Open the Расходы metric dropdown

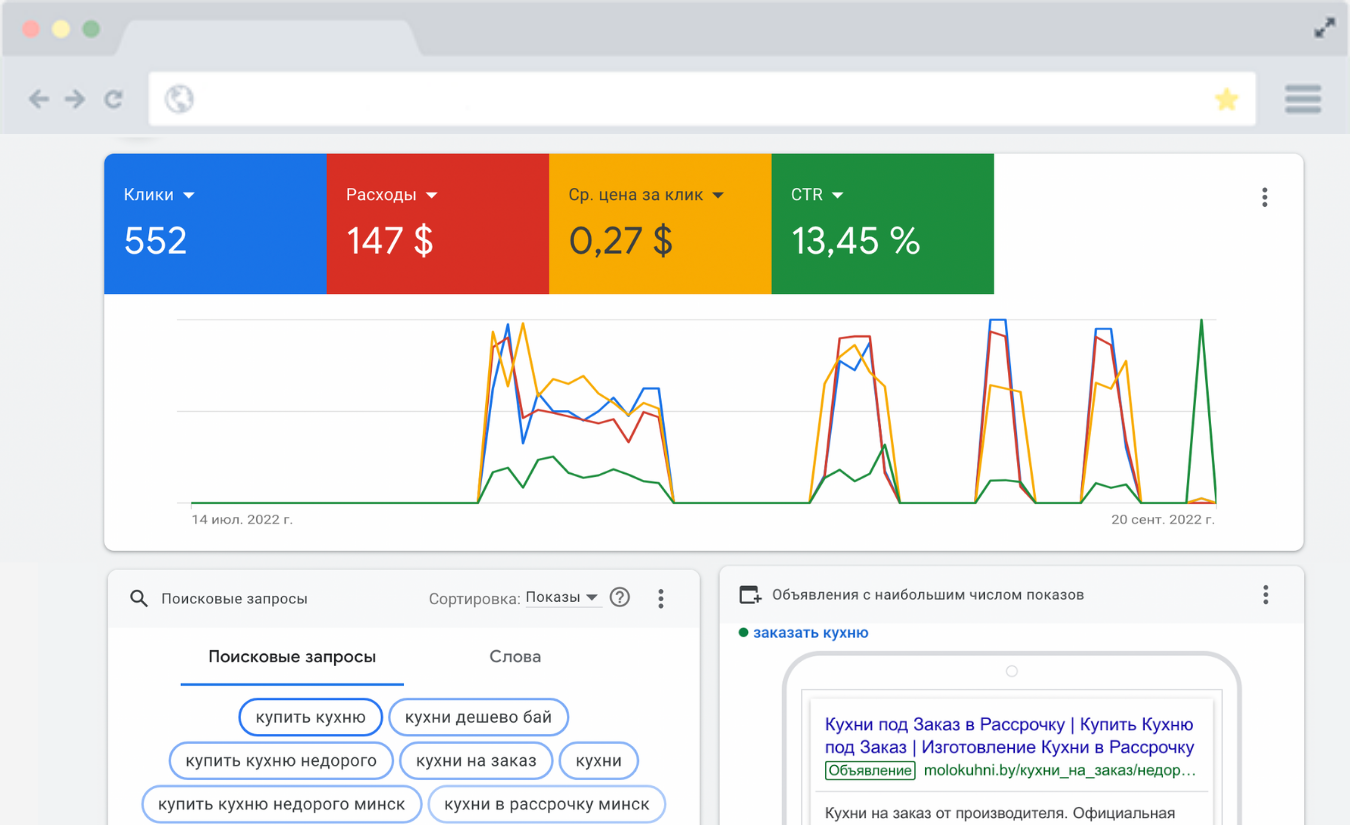coord(392,195)
